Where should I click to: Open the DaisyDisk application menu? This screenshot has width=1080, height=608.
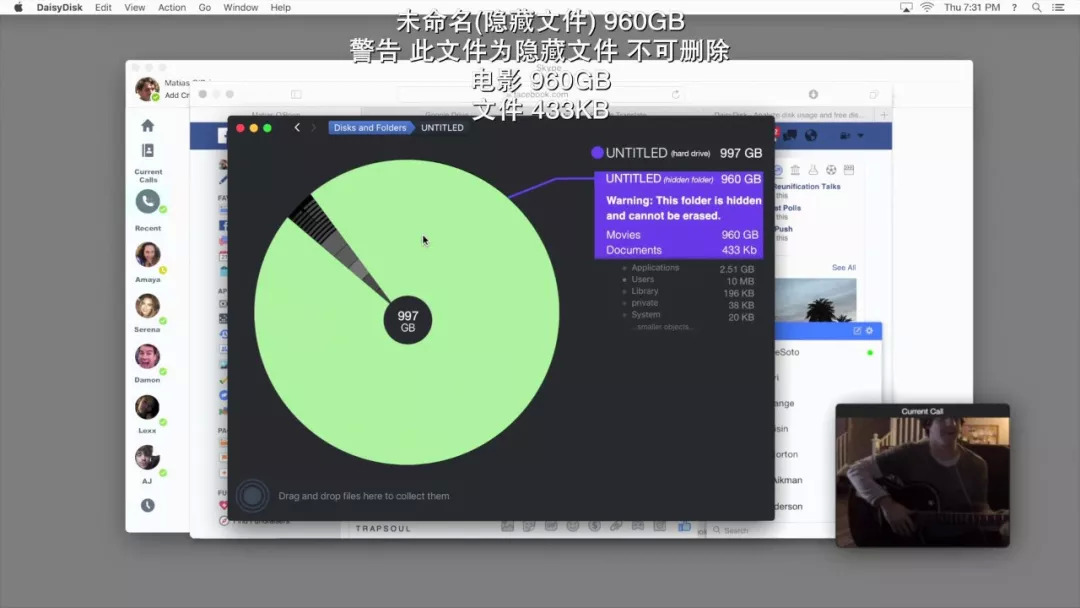click(x=59, y=8)
